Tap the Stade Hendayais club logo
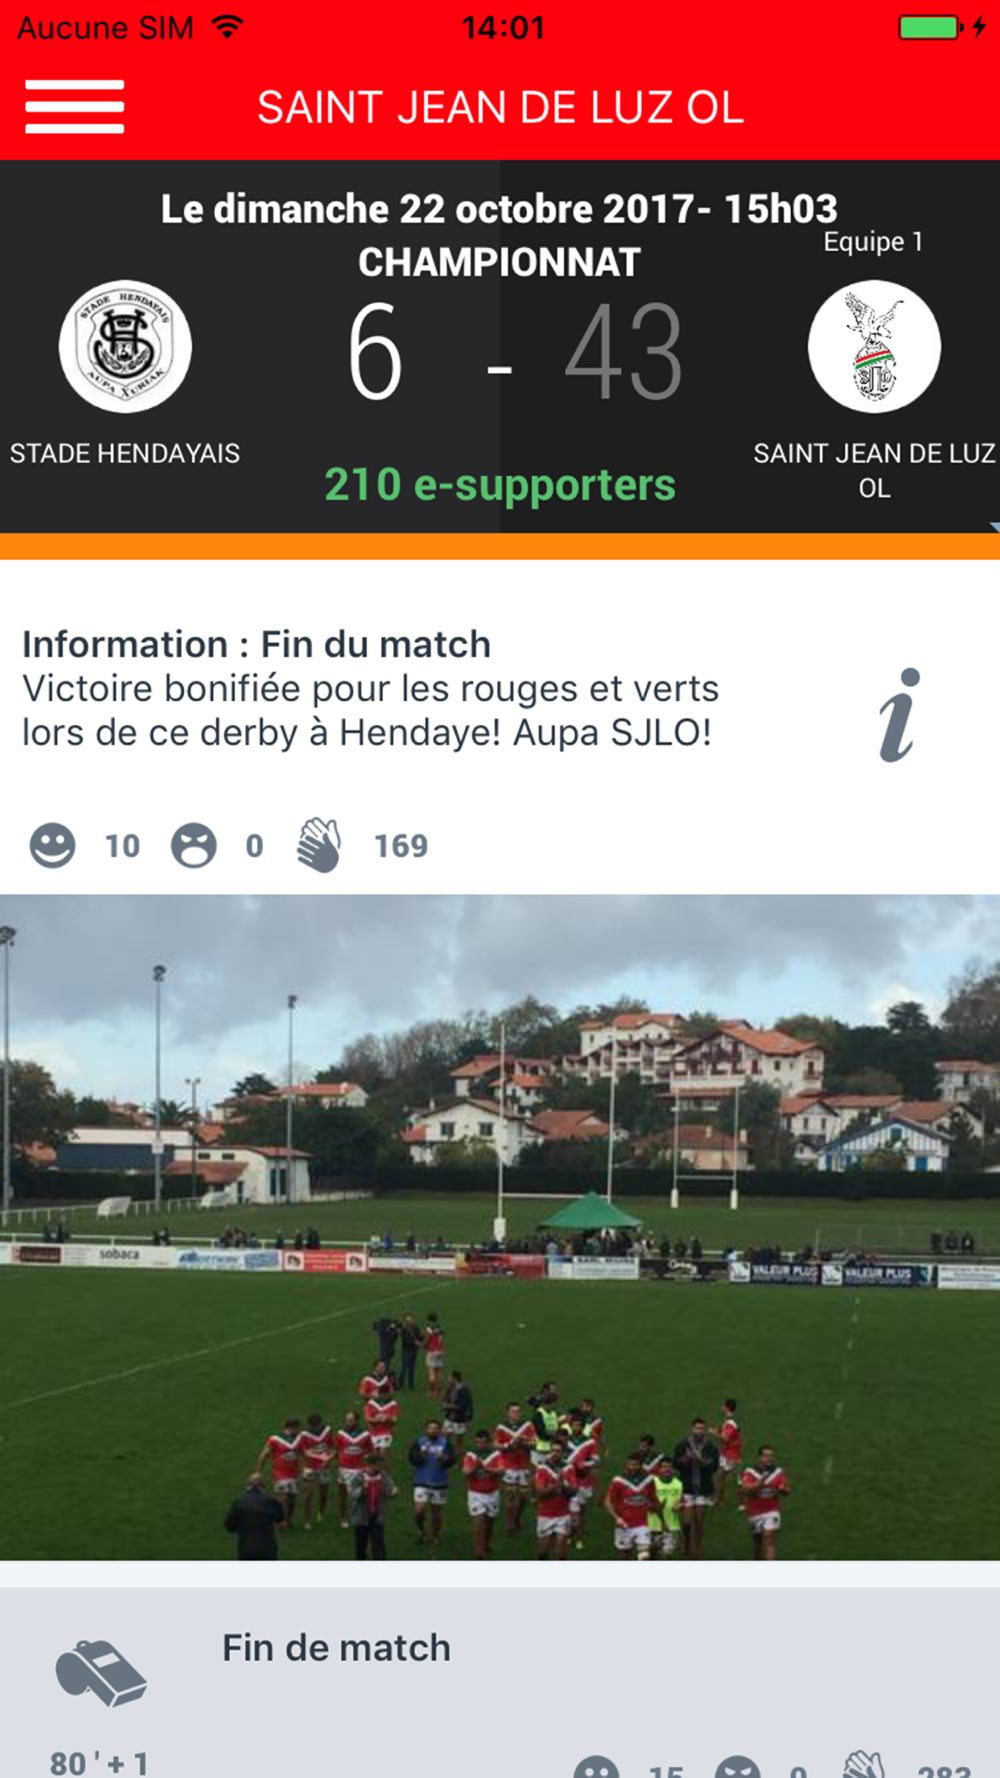The image size is (1000, 1778). 125,346
